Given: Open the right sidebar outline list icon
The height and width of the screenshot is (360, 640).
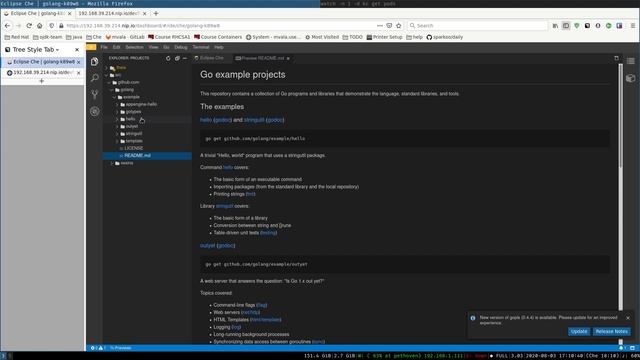Looking at the screenshot, I should click(x=631, y=61).
